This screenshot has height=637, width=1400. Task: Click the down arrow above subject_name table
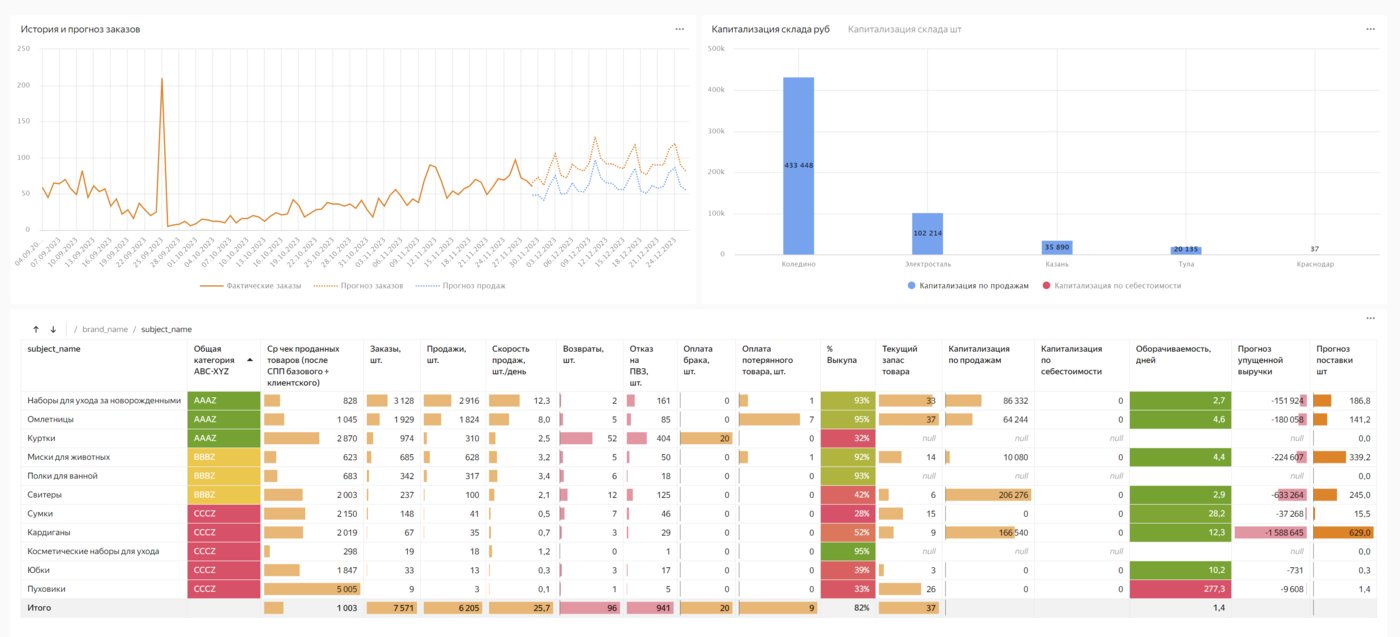[x=53, y=329]
